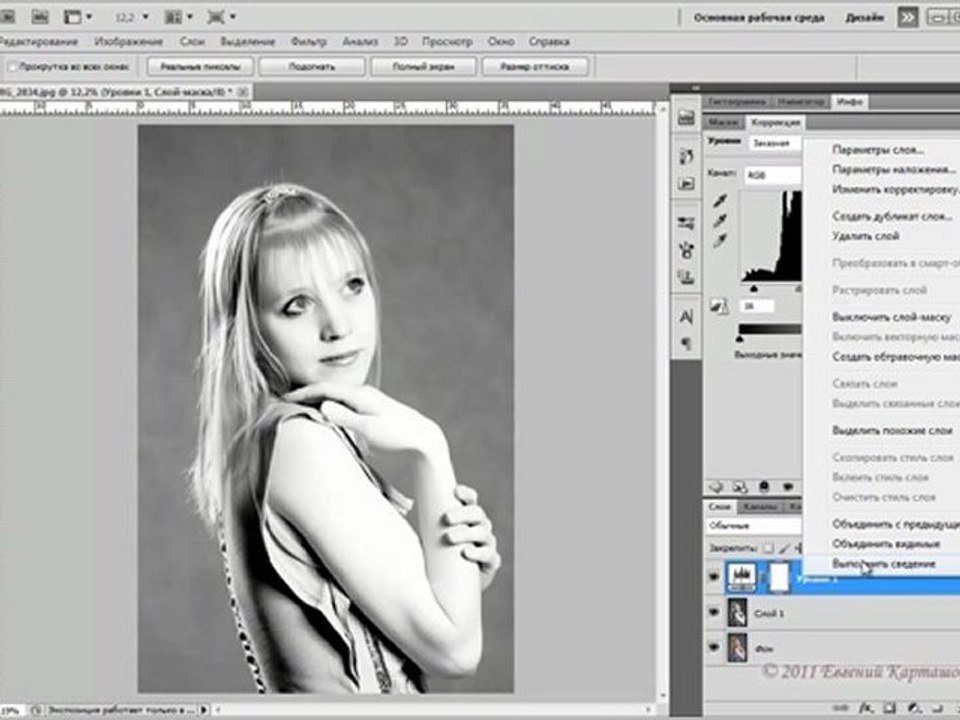Select the gray point eyedropper

(720, 220)
